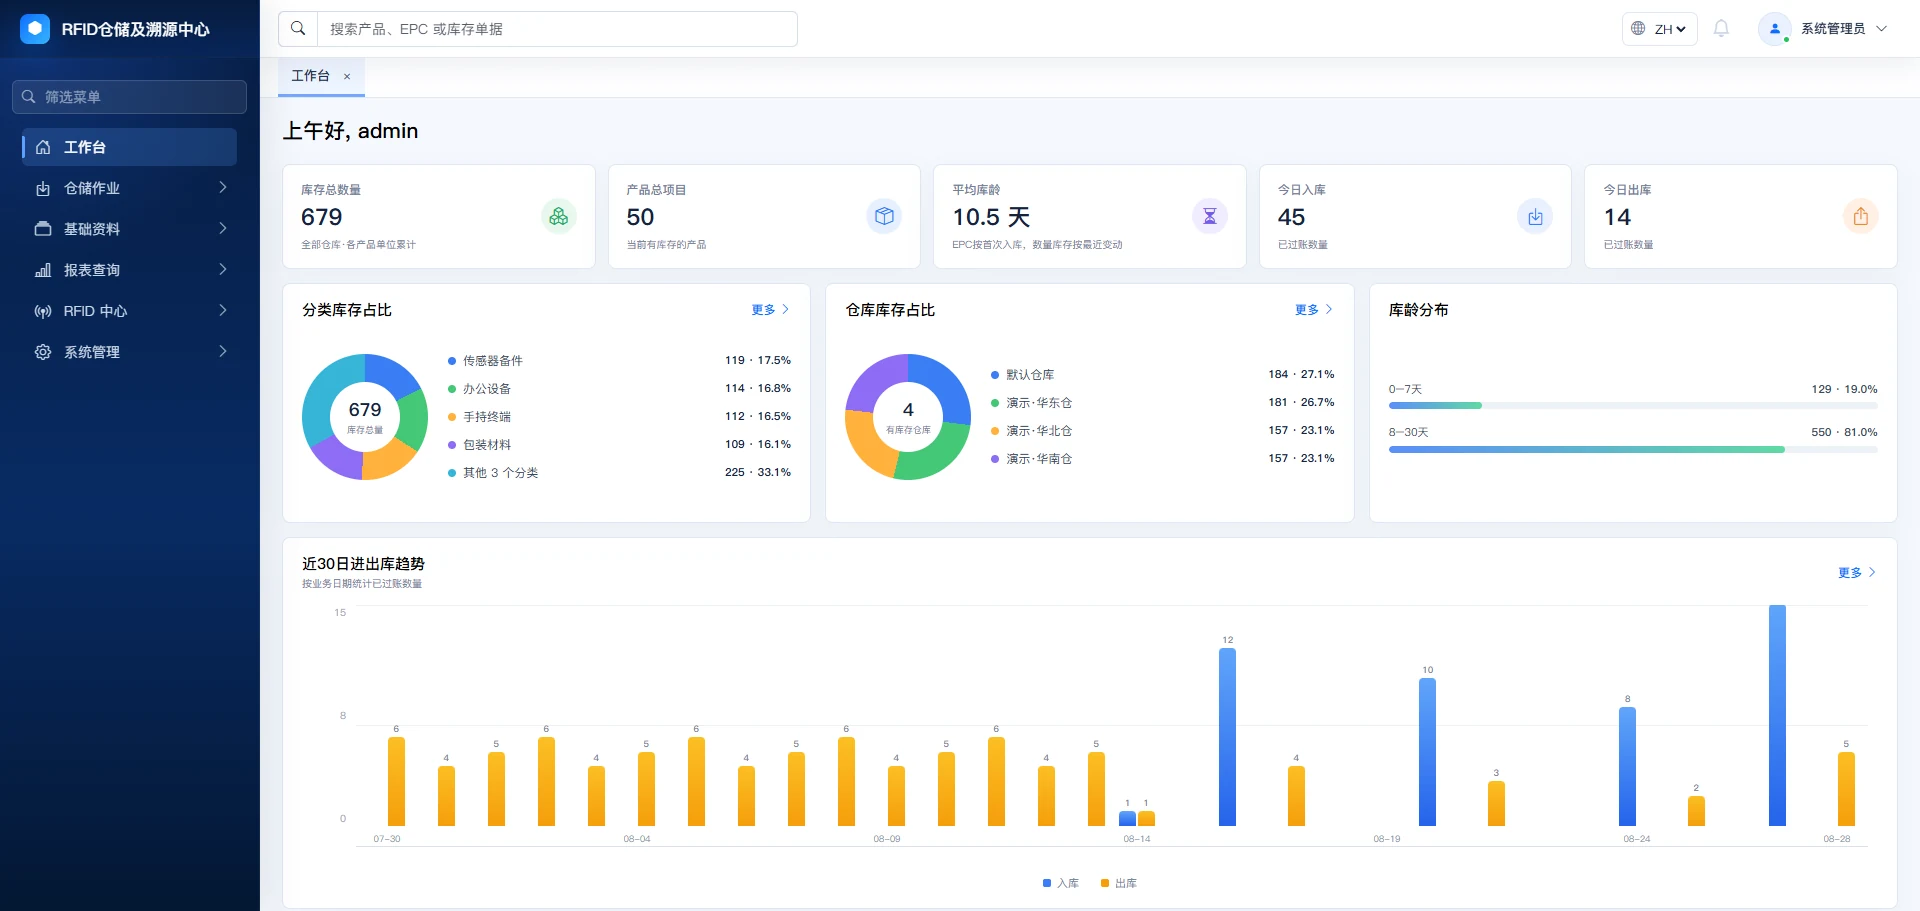This screenshot has width=1920, height=911.
Task: Click the RFID center logo icon
Action: tap(35, 29)
